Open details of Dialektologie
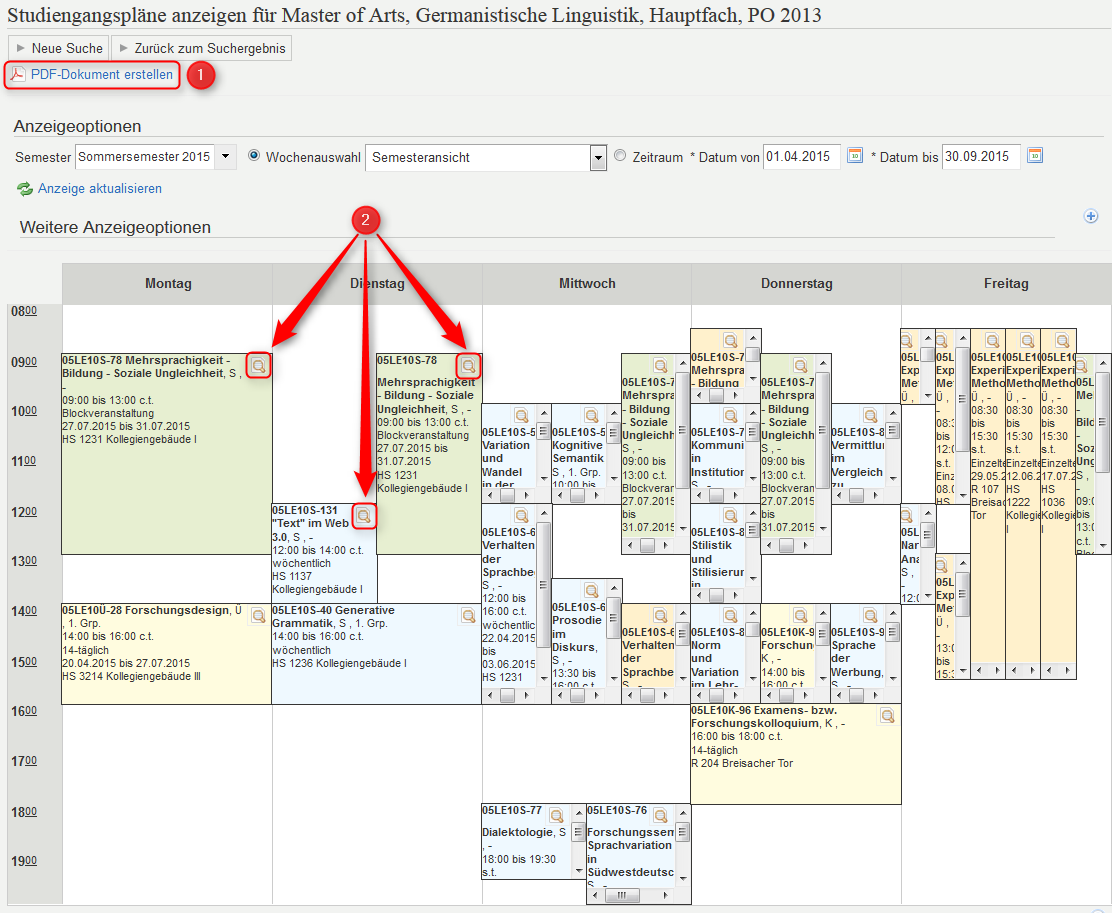1112x913 pixels. (x=557, y=815)
